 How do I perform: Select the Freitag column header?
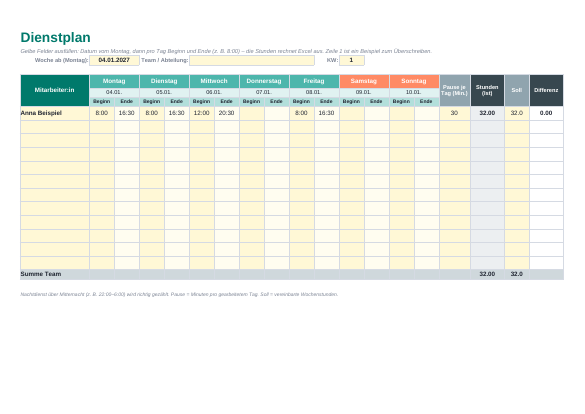coord(314,81)
